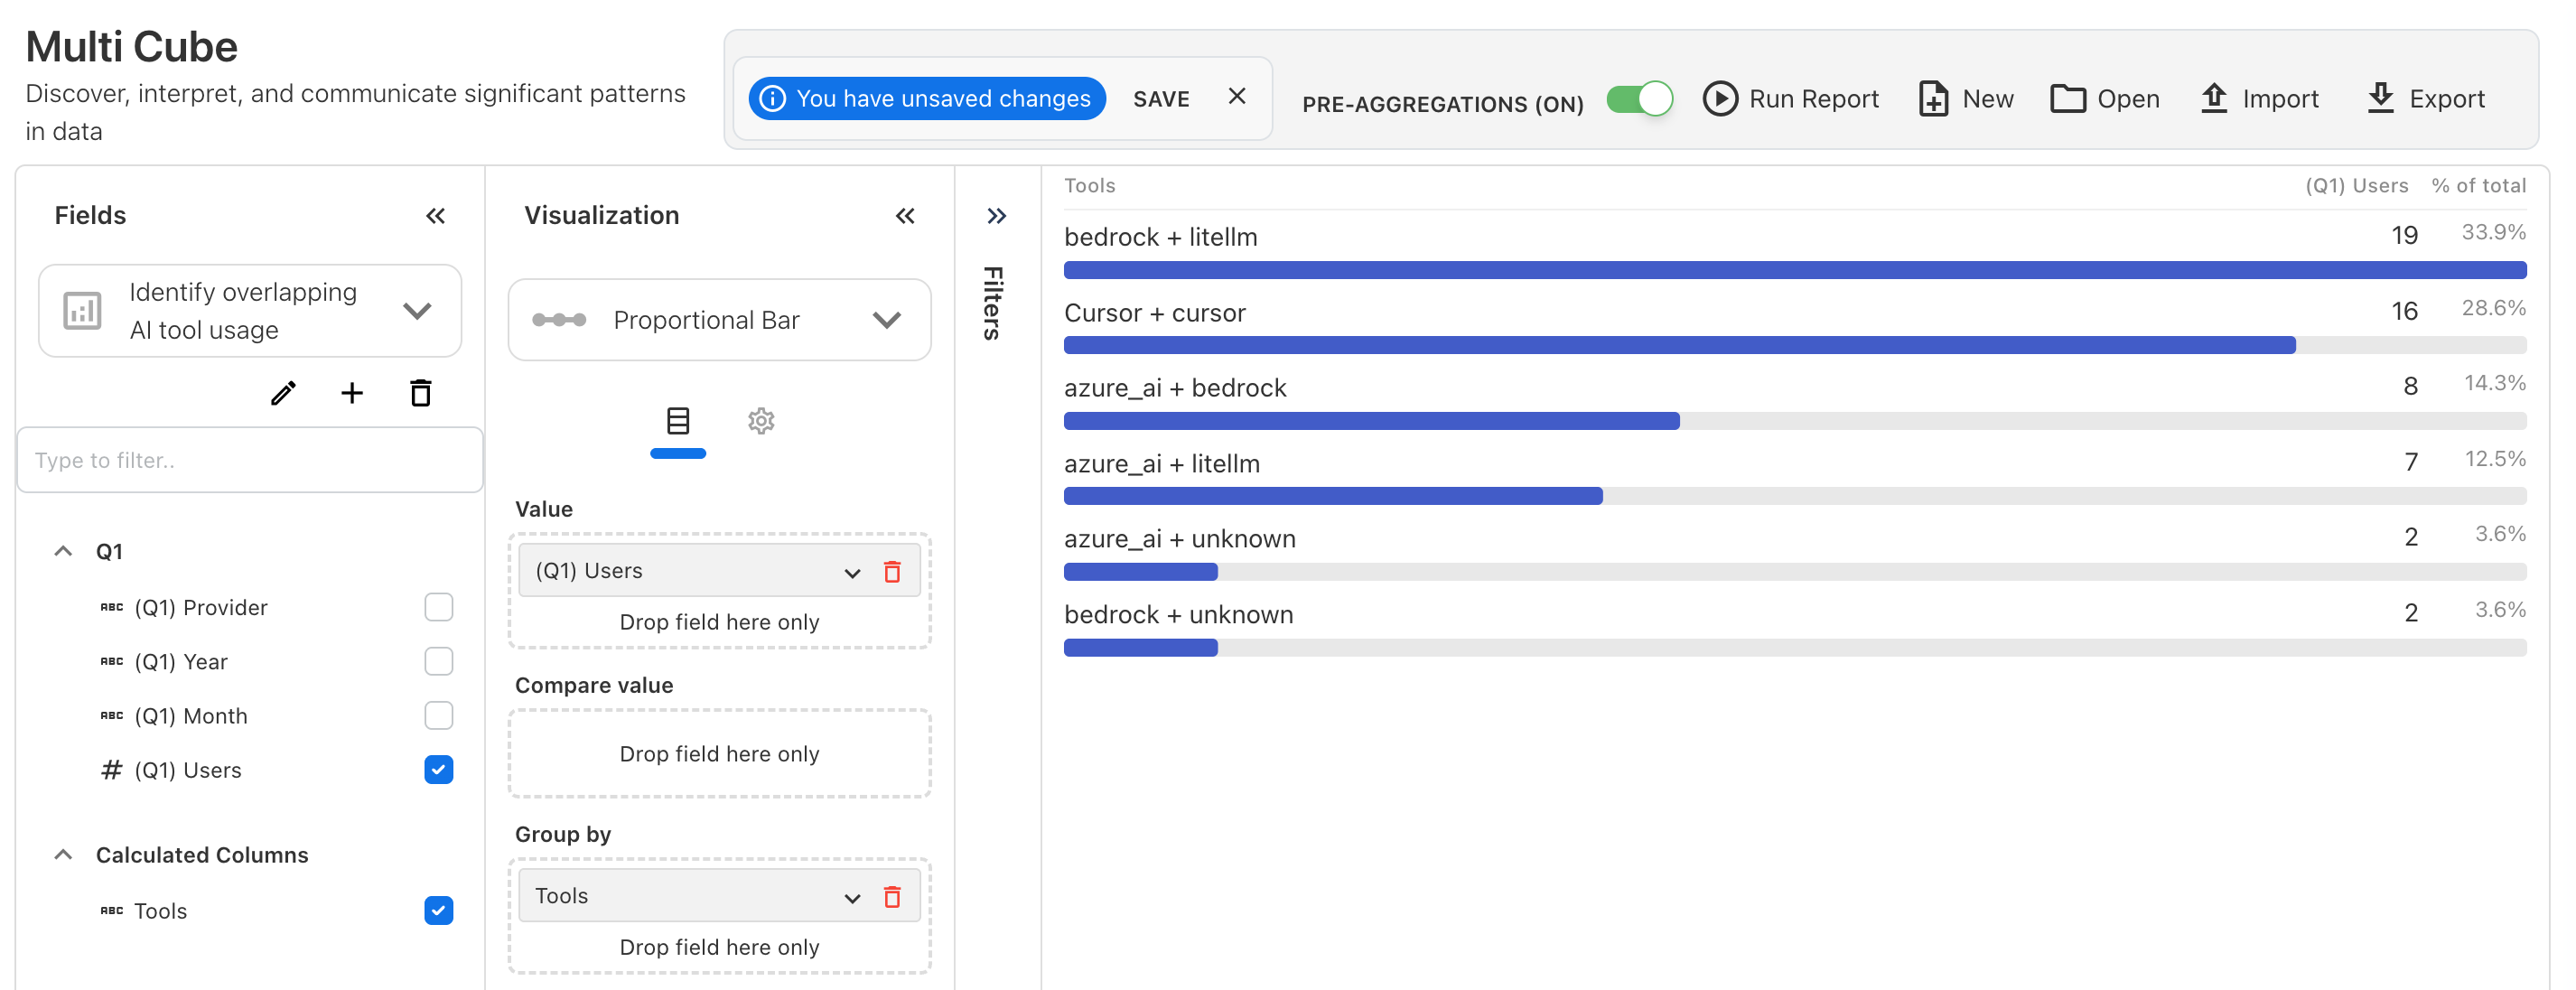The height and width of the screenshot is (990, 2576).
Task: Select the azure_ai + litellm row label
Action: point(1162,464)
